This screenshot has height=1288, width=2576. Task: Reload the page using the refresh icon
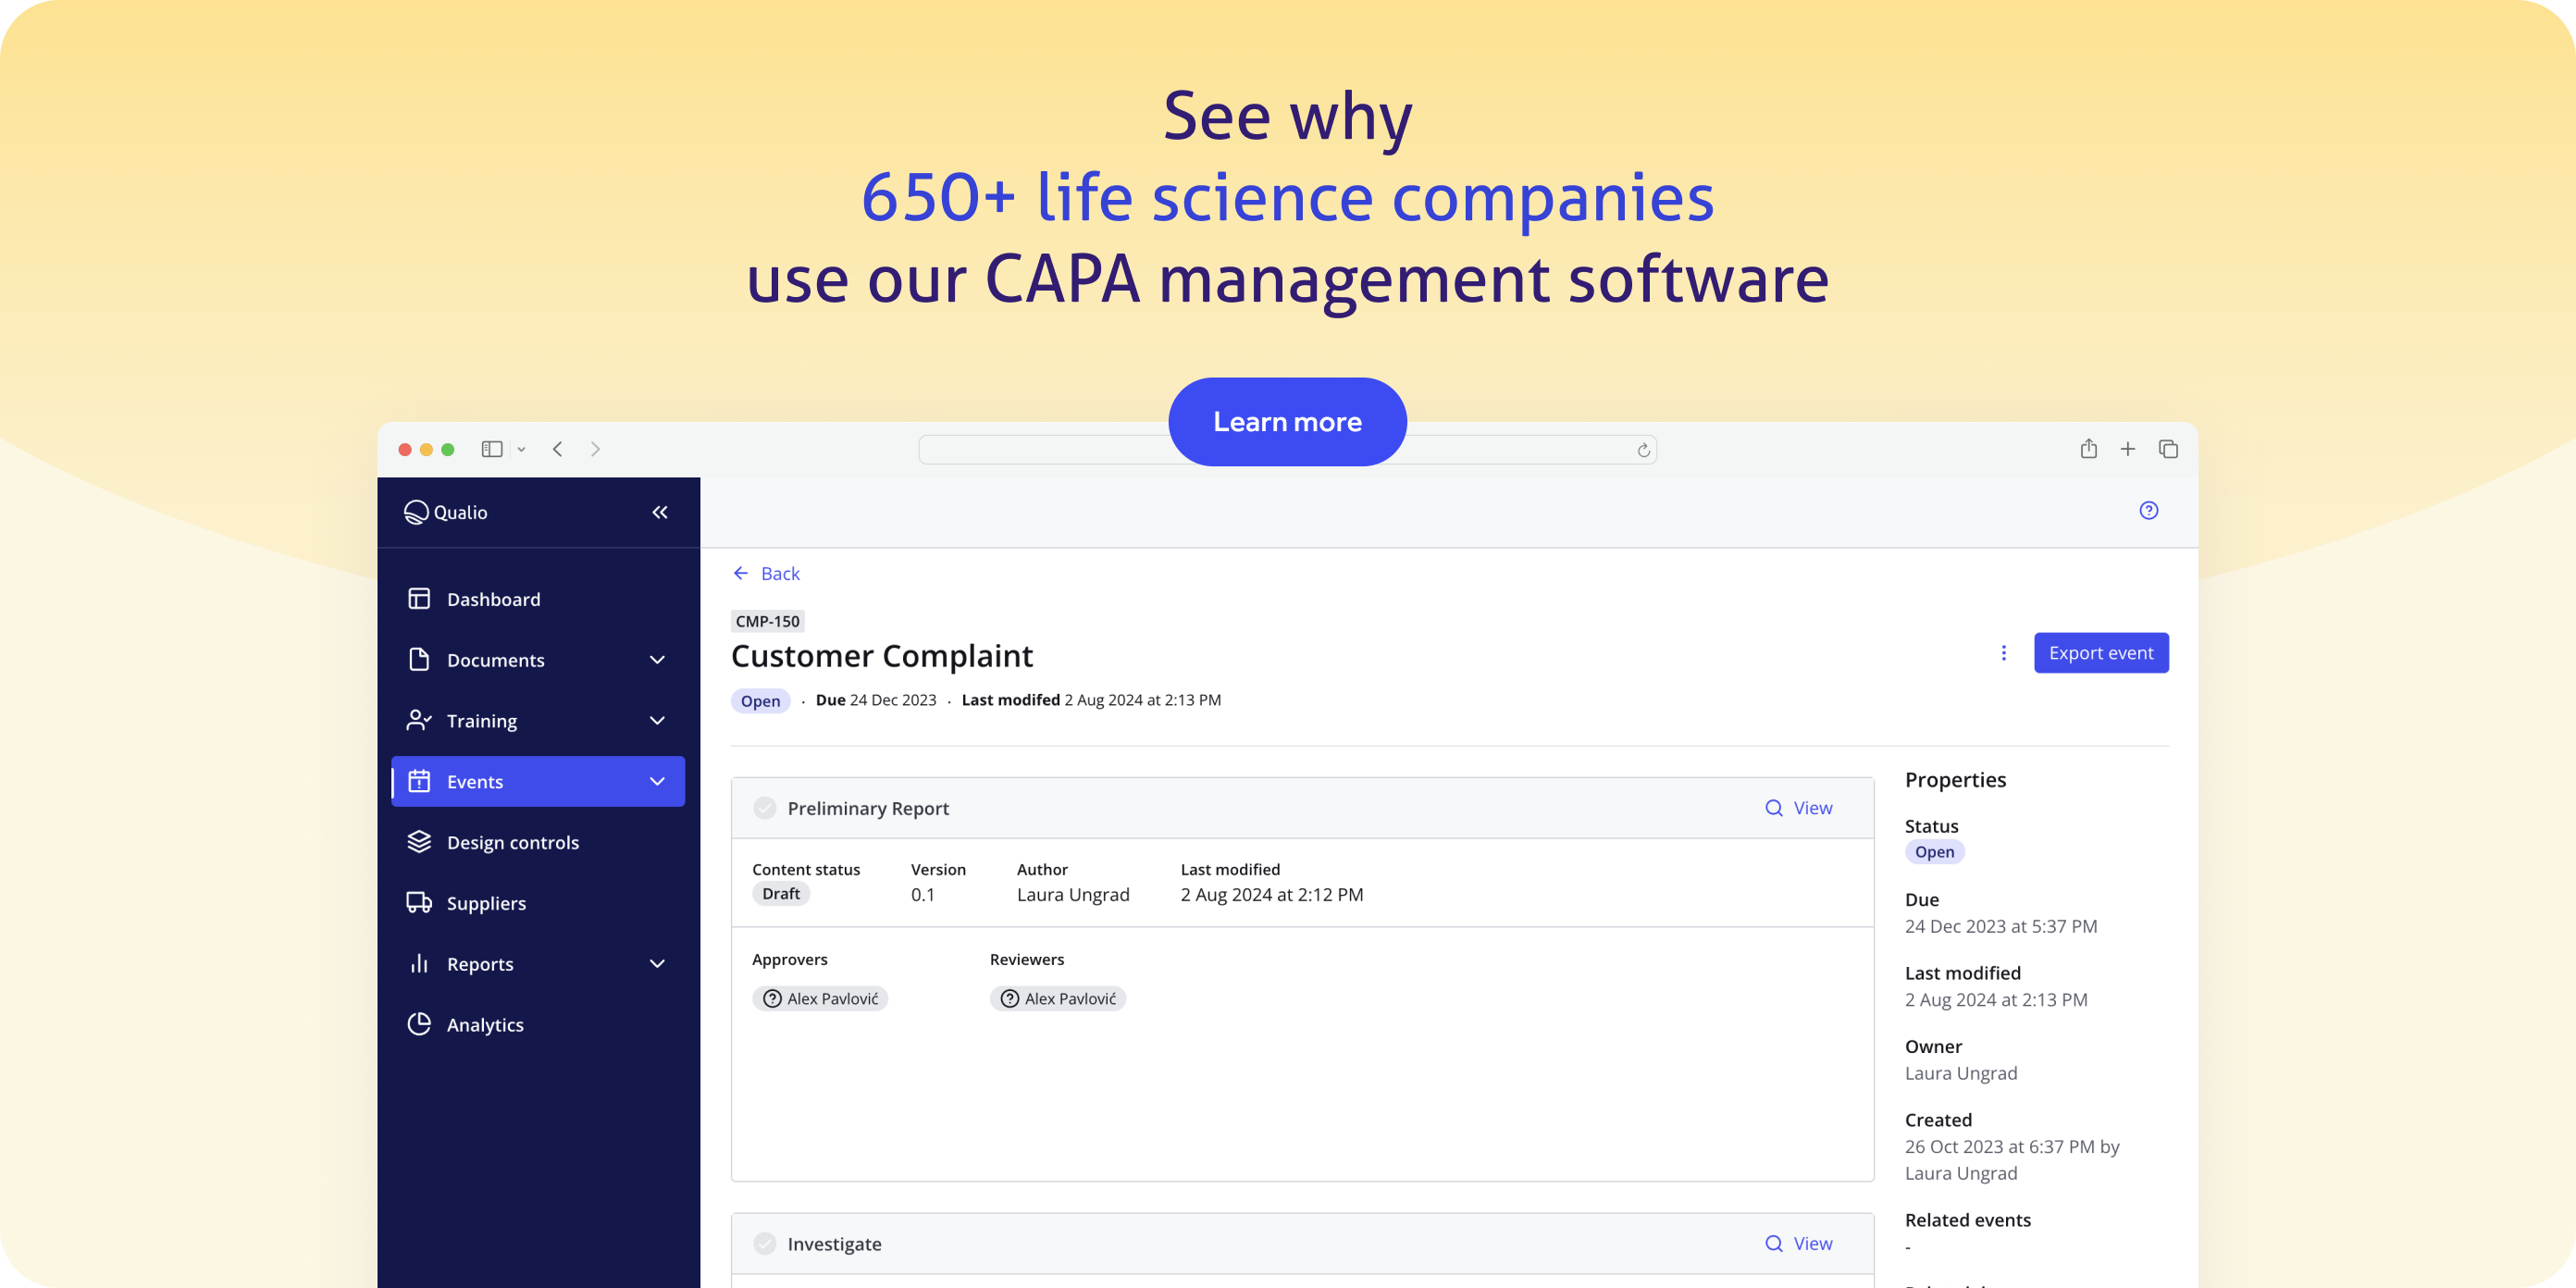coord(1643,449)
